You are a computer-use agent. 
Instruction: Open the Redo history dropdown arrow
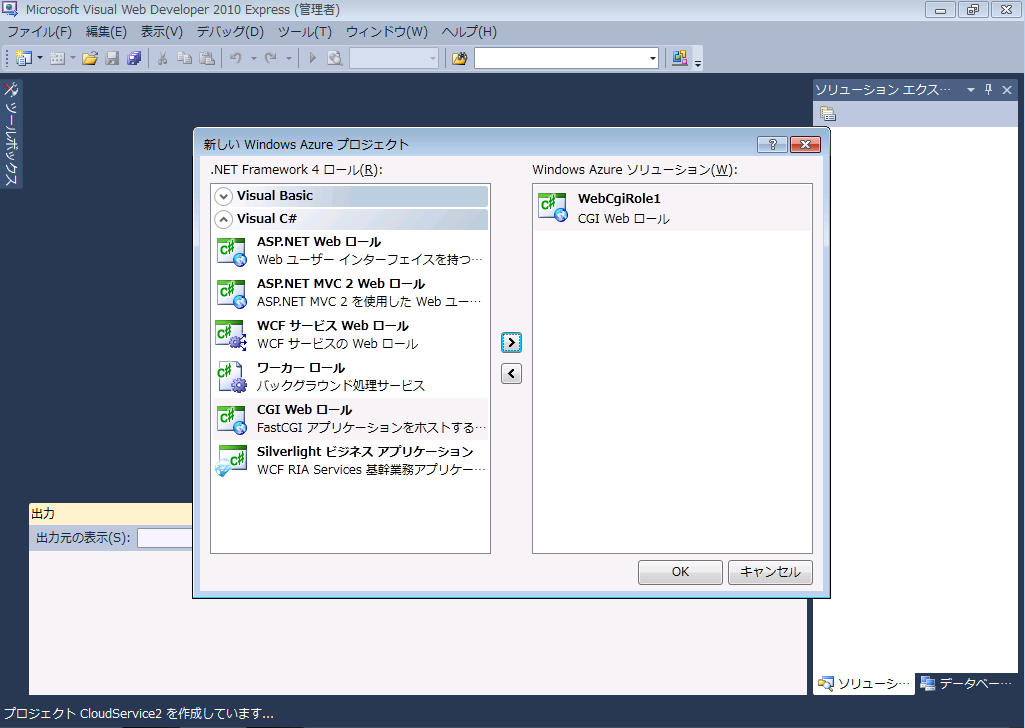pyautogui.click(x=288, y=58)
